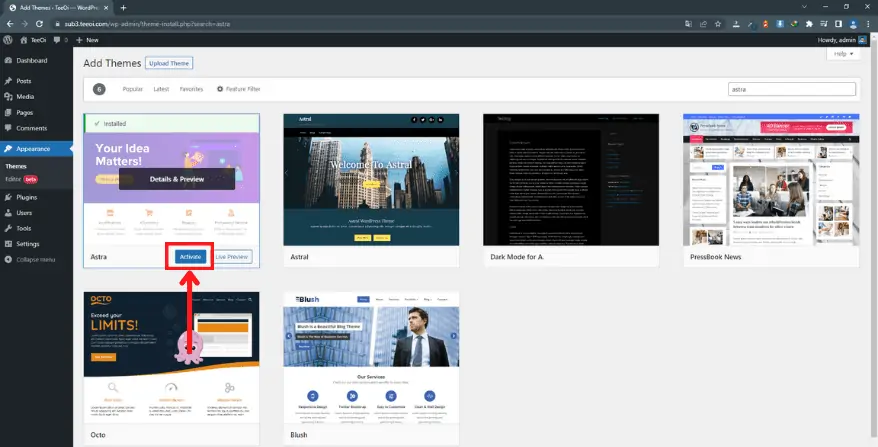Reload the page with browser refresh icon

39,24
